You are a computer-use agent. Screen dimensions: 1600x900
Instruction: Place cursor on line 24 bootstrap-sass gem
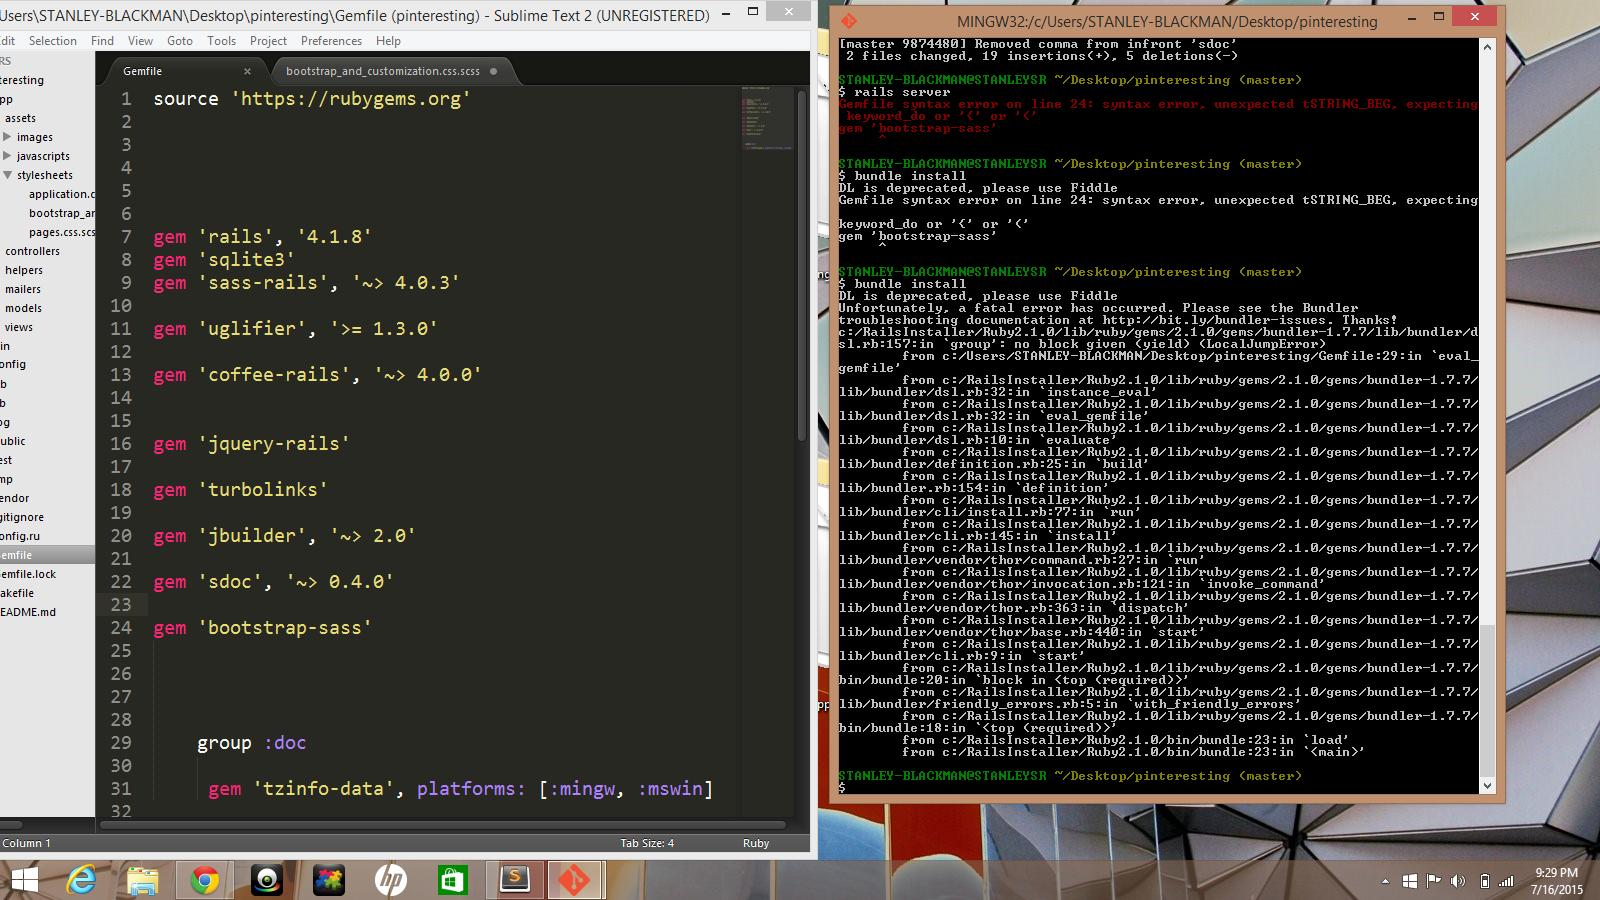point(262,628)
